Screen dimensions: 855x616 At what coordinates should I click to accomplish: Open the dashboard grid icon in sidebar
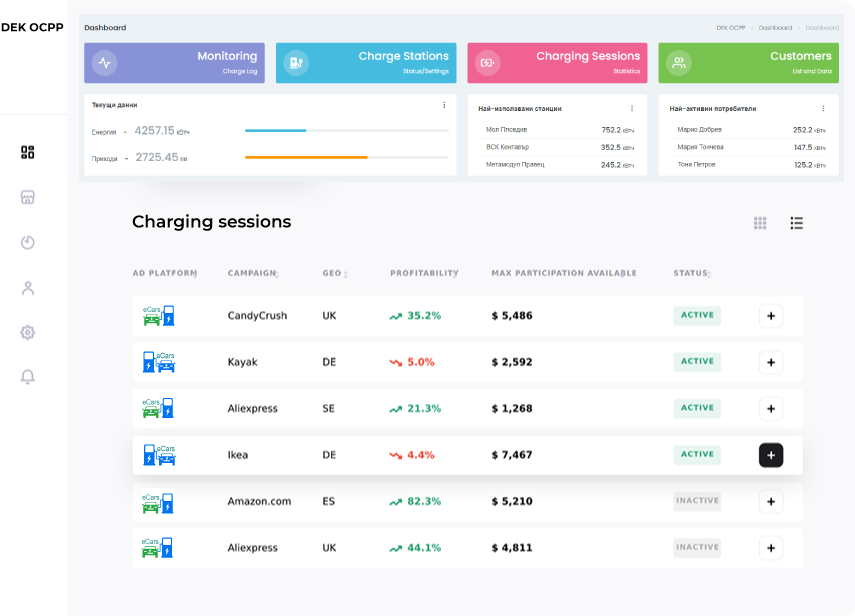pos(28,152)
